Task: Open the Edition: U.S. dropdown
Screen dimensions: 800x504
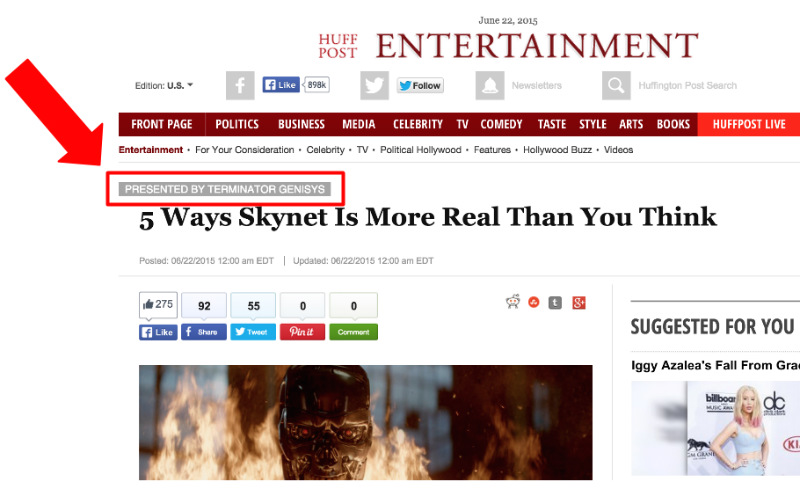Action: [164, 85]
